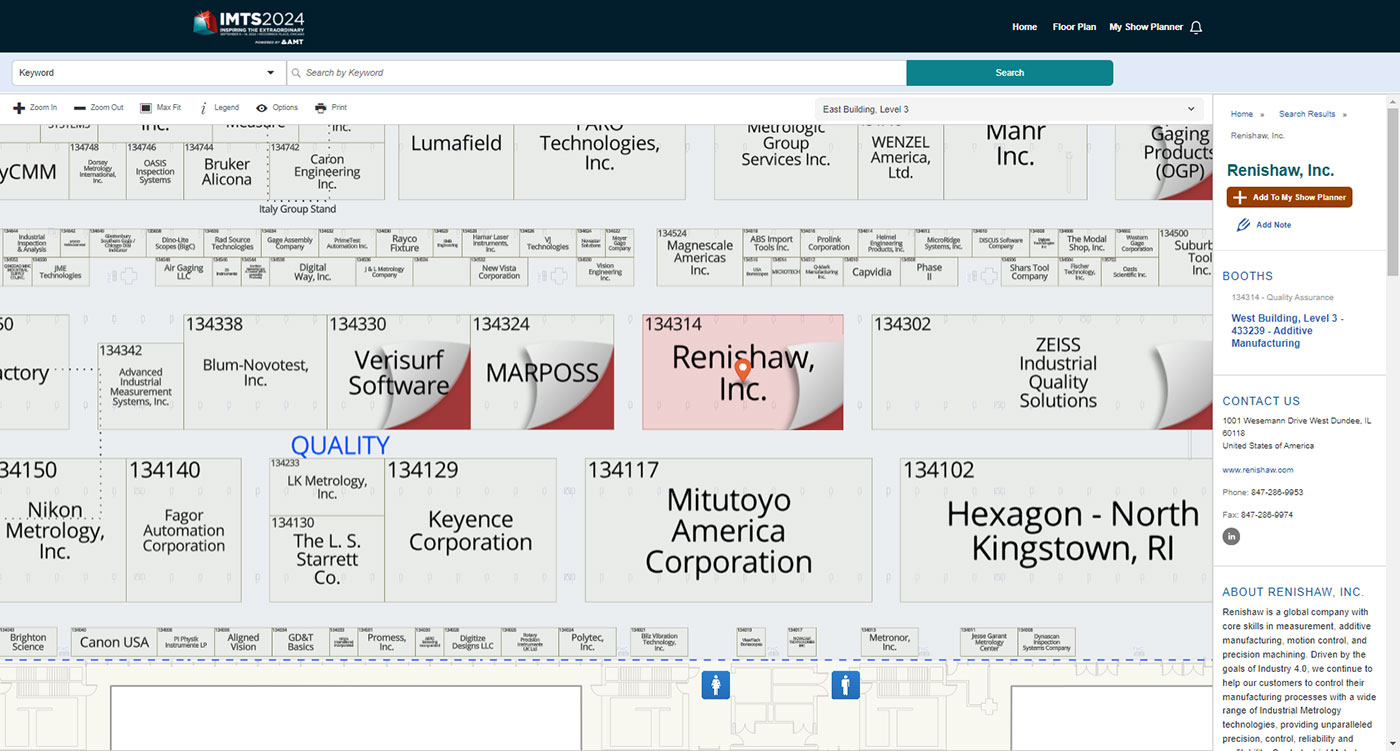1400x751 pixels.
Task: Open My Show Planner navigation item
Action: click(1146, 27)
